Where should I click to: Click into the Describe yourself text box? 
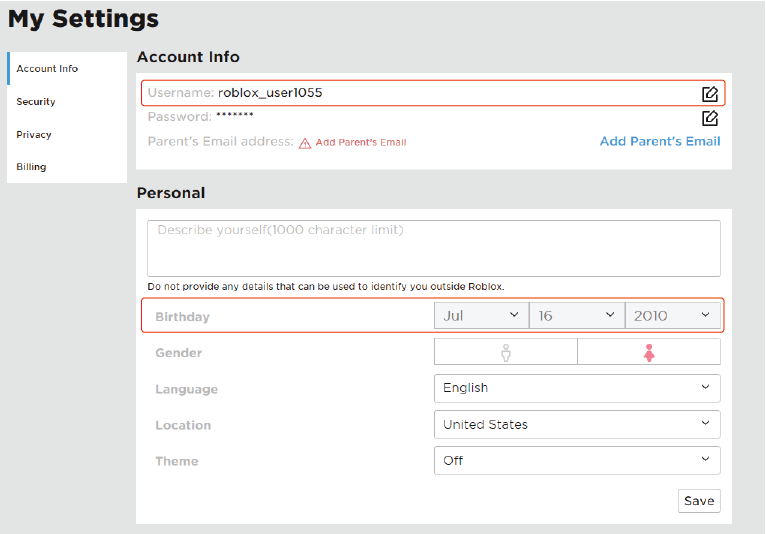click(x=433, y=248)
